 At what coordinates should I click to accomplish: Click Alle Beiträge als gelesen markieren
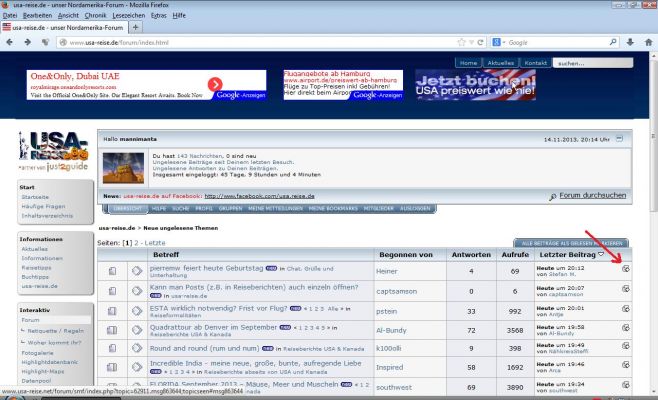(x=572, y=243)
